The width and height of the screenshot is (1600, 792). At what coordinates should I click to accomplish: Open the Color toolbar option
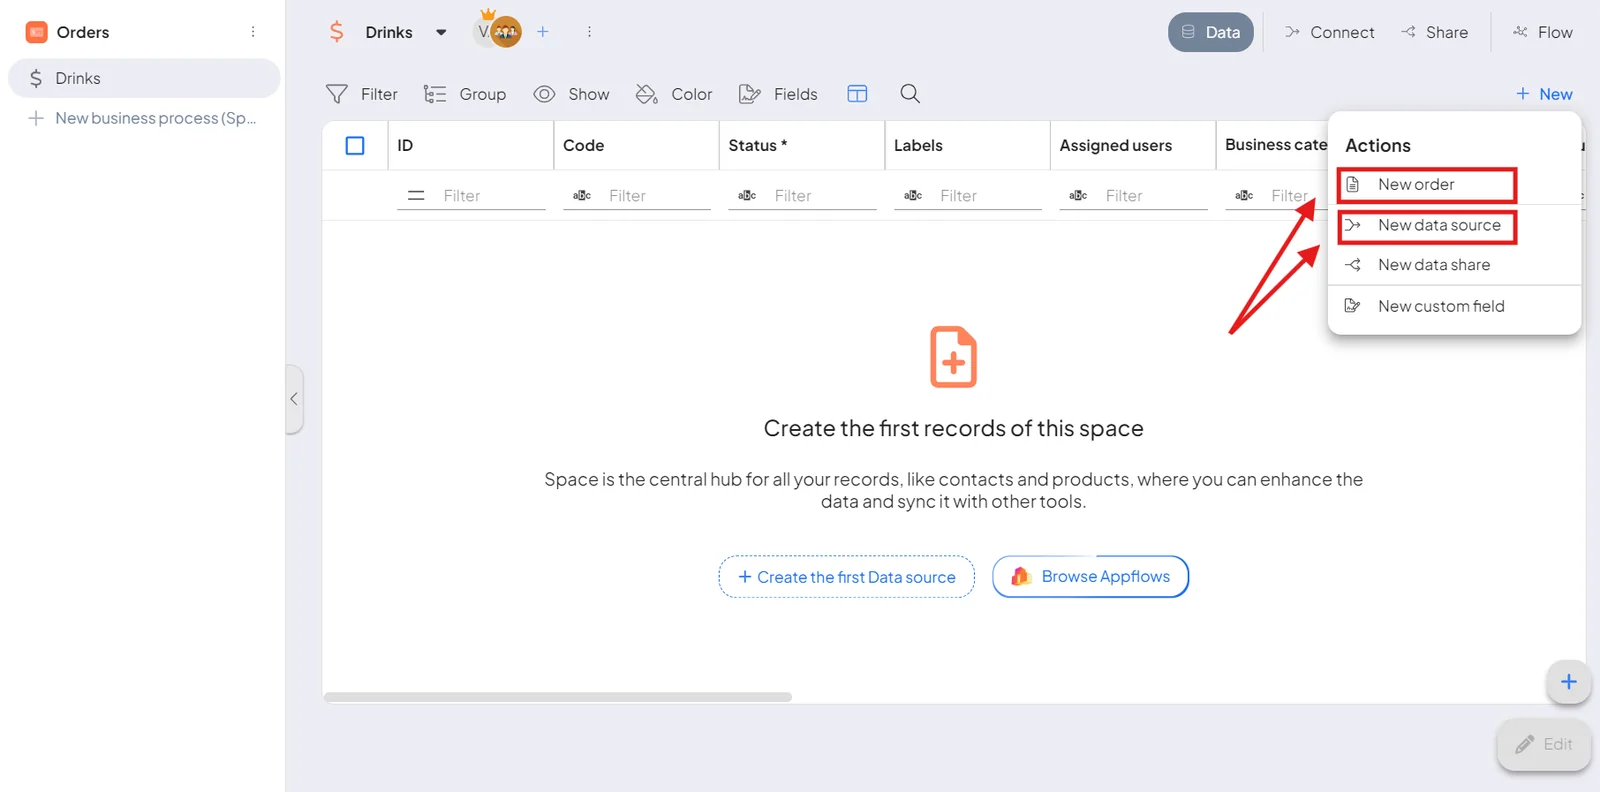[674, 94]
